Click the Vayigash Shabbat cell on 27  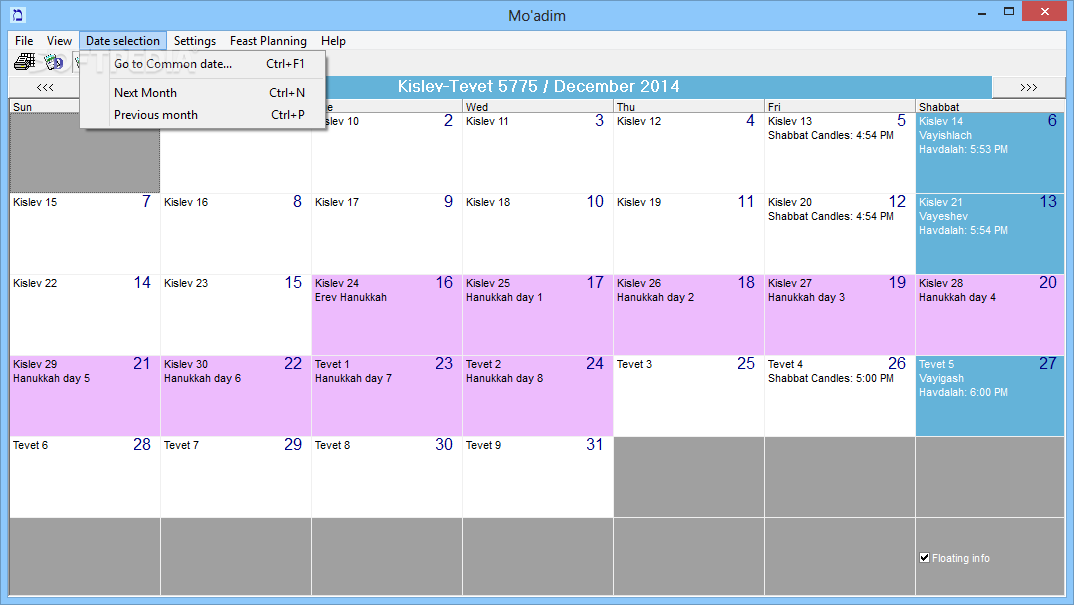coord(990,396)
